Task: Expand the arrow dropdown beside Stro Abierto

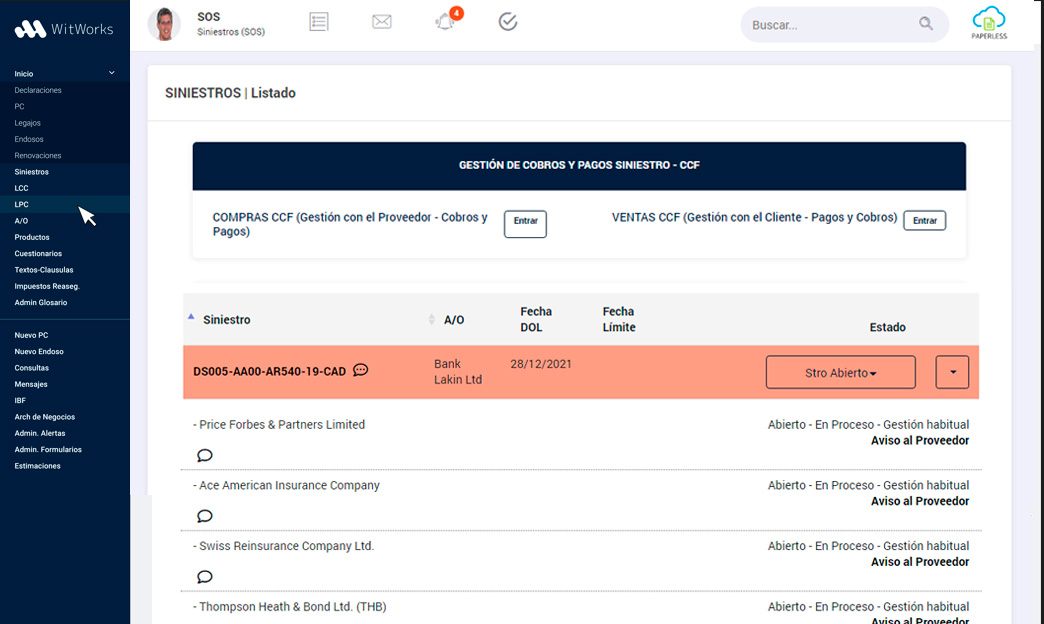Action: click(x=952, y=372)
